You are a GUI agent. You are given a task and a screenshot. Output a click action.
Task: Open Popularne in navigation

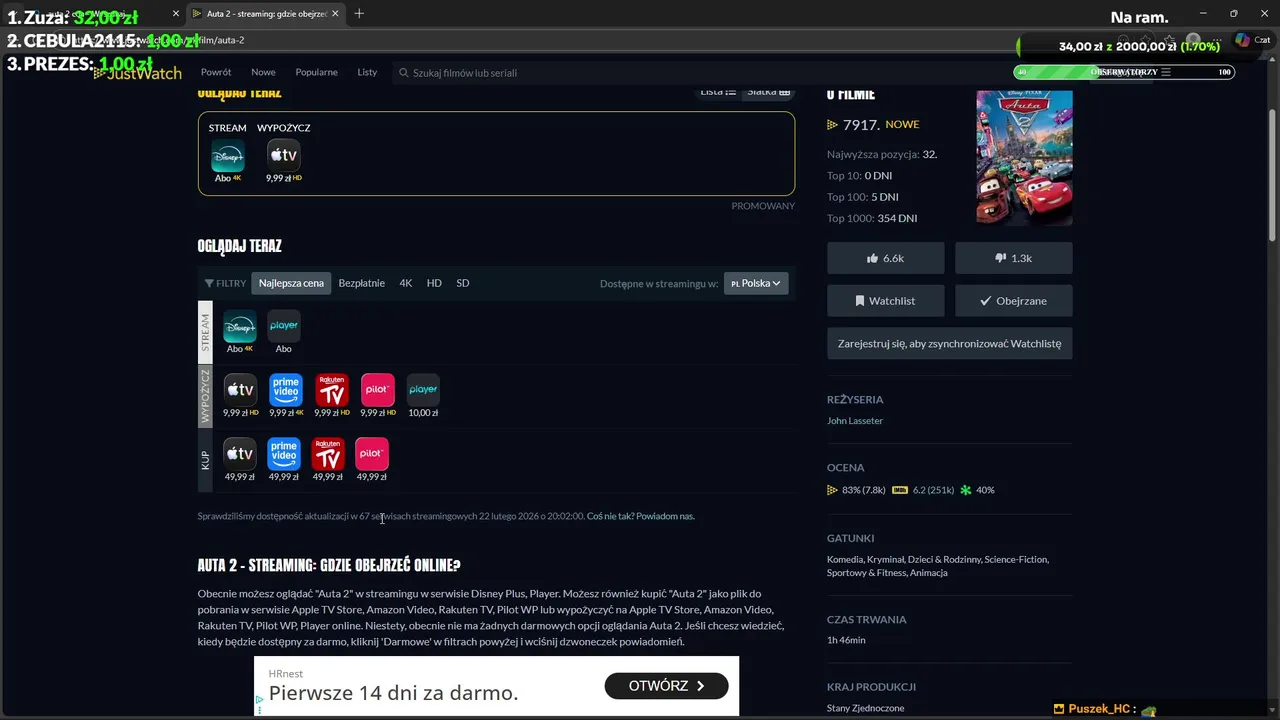pos(316,72)
